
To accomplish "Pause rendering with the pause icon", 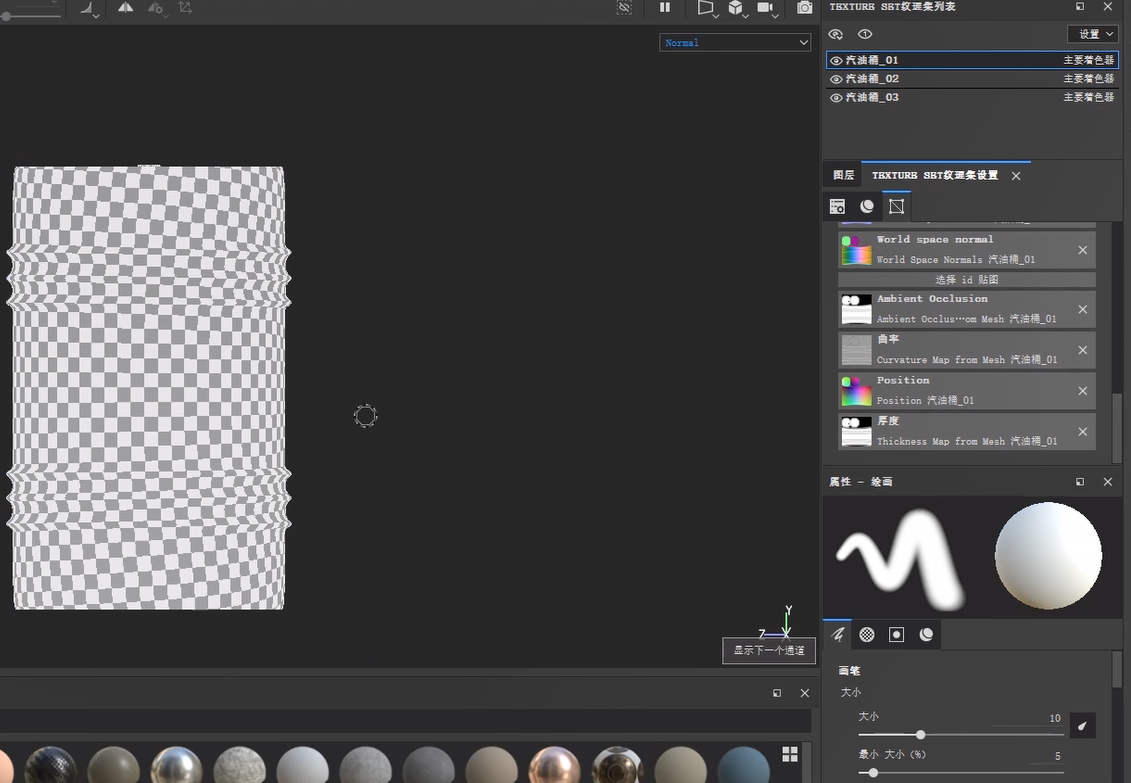I will point(665,8).
